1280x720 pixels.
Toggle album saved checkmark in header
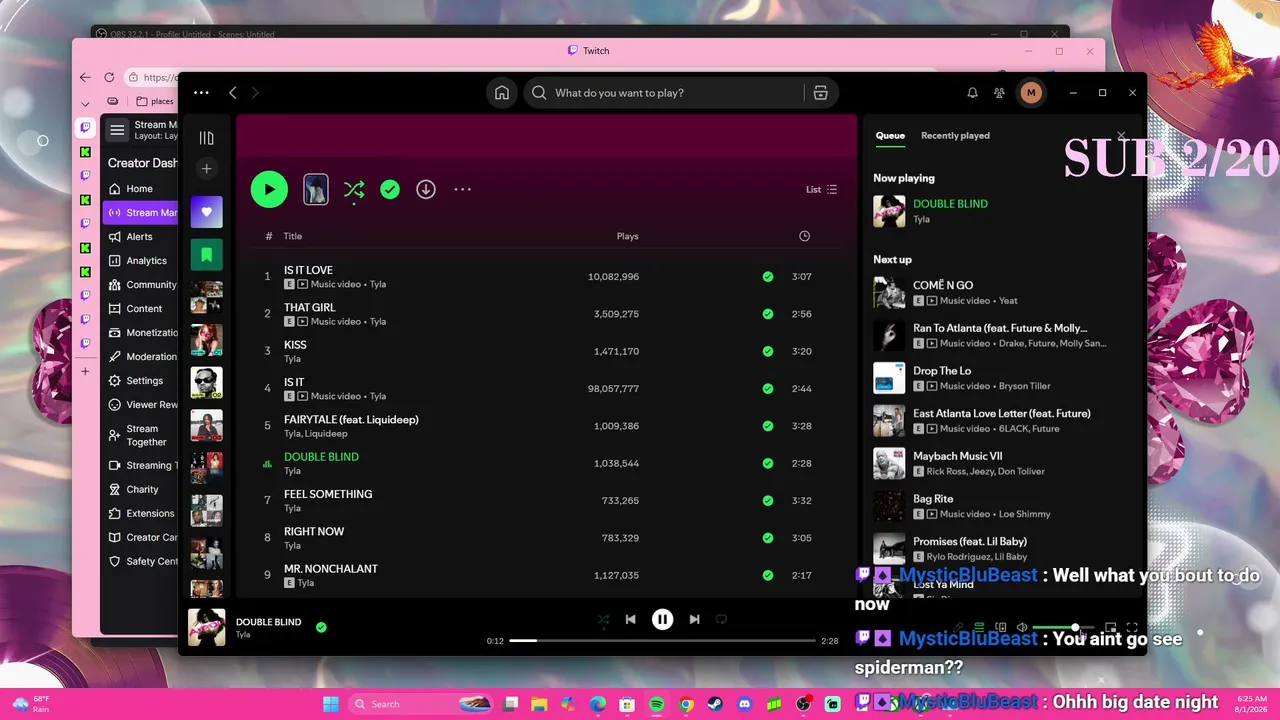[390, 189]
